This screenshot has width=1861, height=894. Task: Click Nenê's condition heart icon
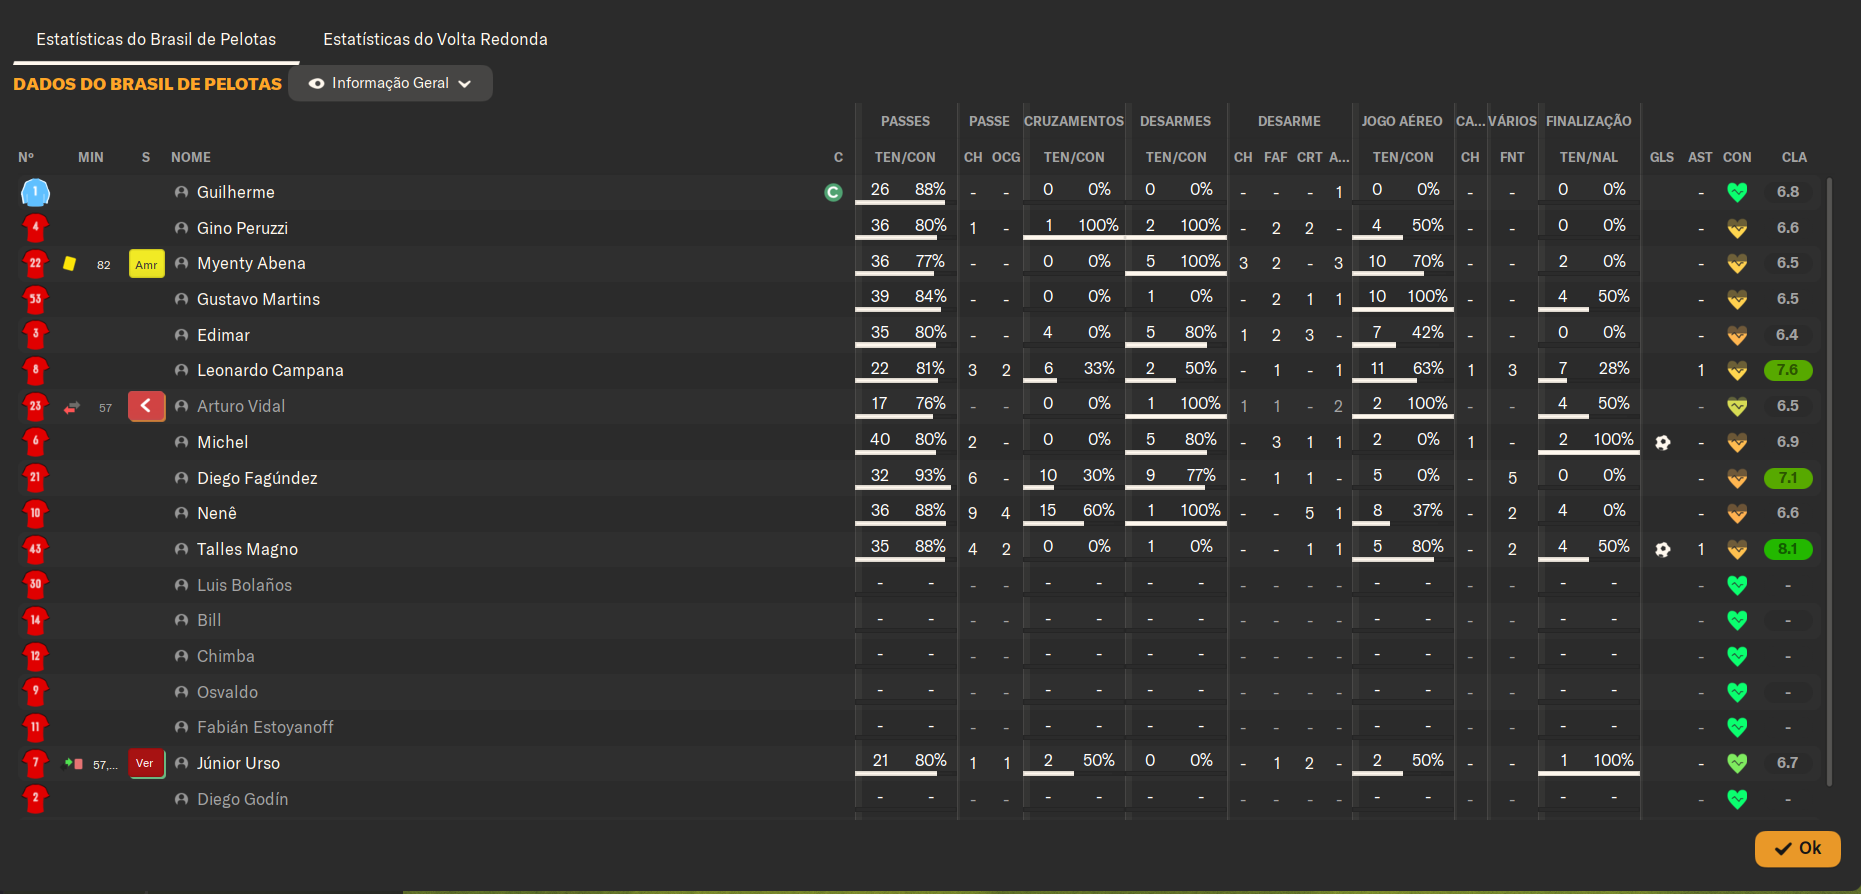[1737, 513]
